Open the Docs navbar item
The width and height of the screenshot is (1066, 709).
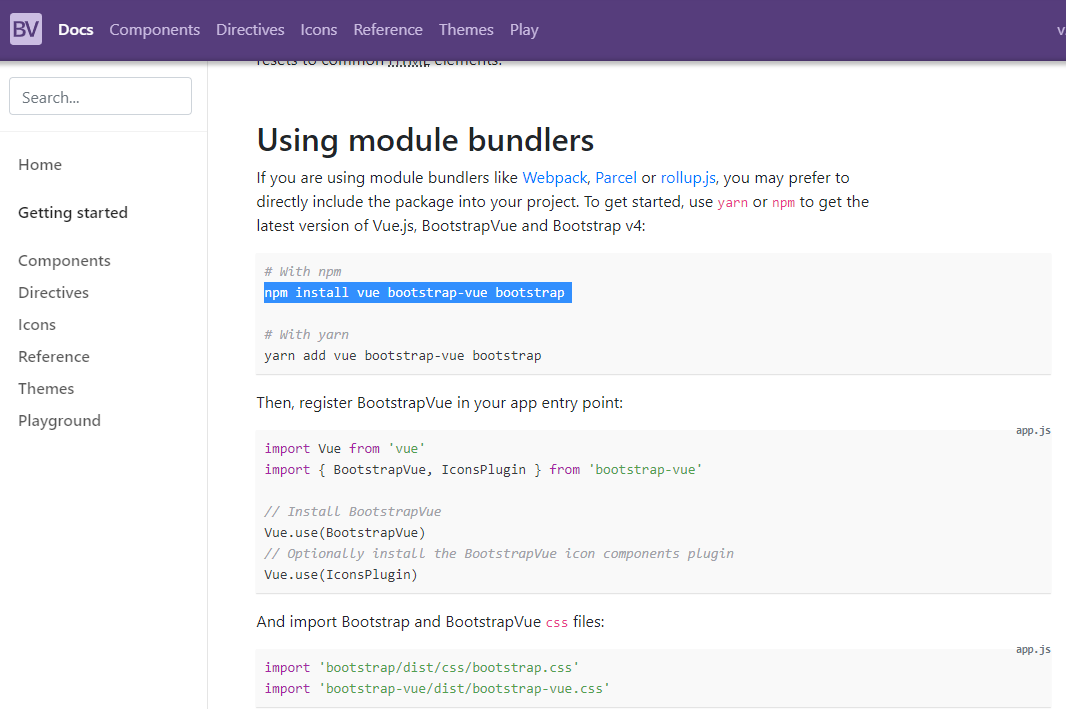pyautogui.click(x=75, y=30)
